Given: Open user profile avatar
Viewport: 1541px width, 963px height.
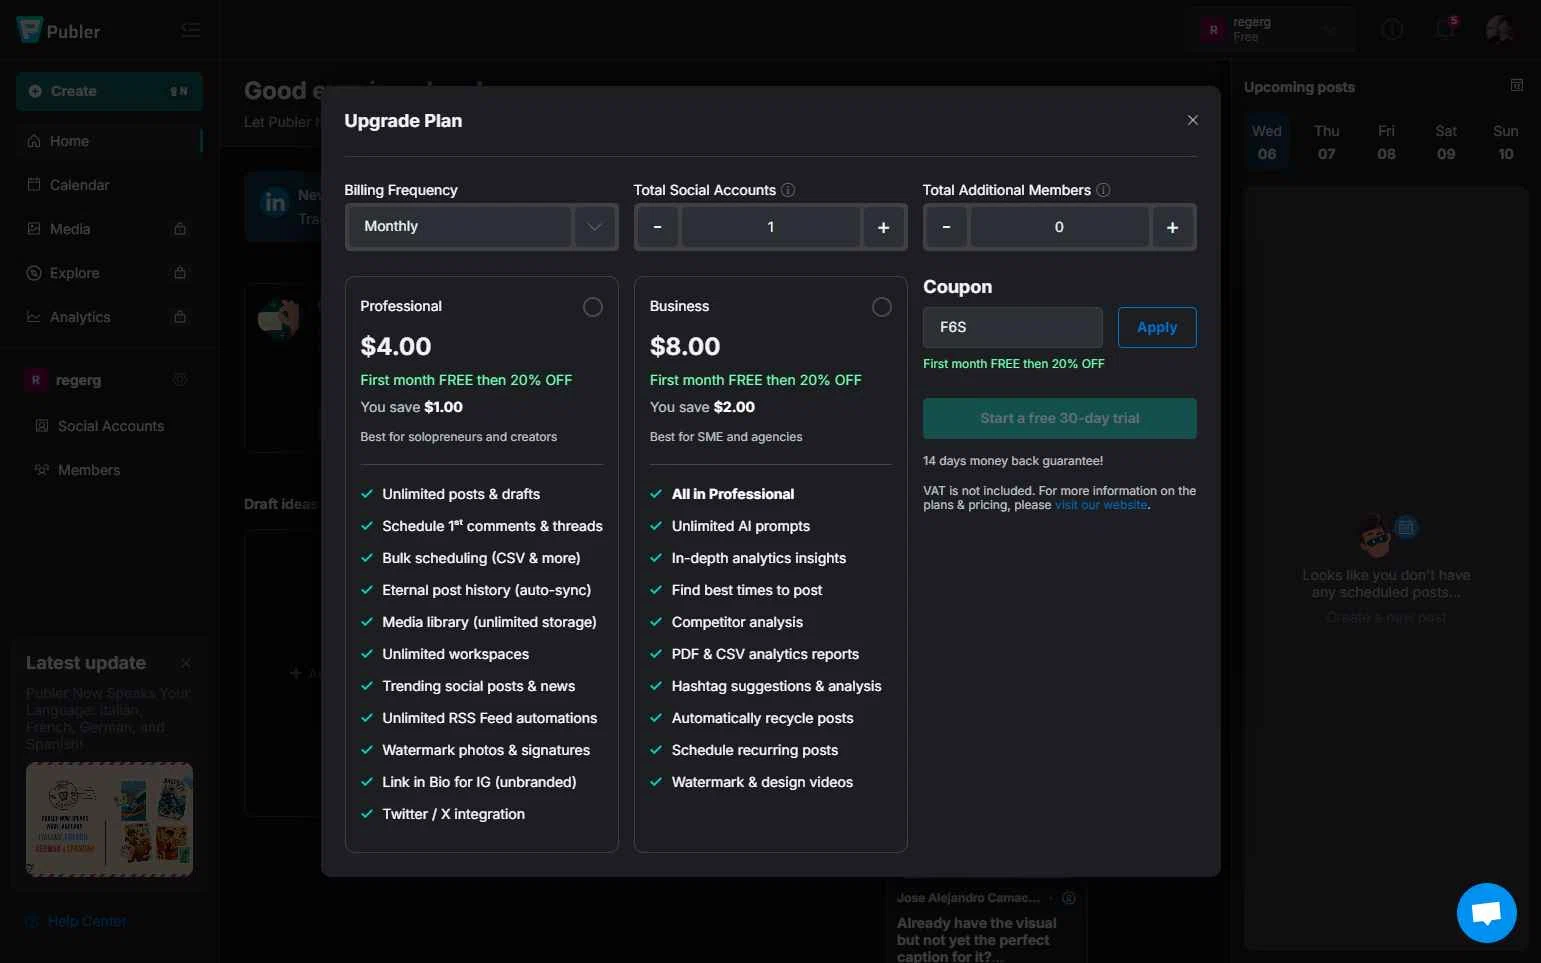Looking at the screenshot, I should (1499, 29).
